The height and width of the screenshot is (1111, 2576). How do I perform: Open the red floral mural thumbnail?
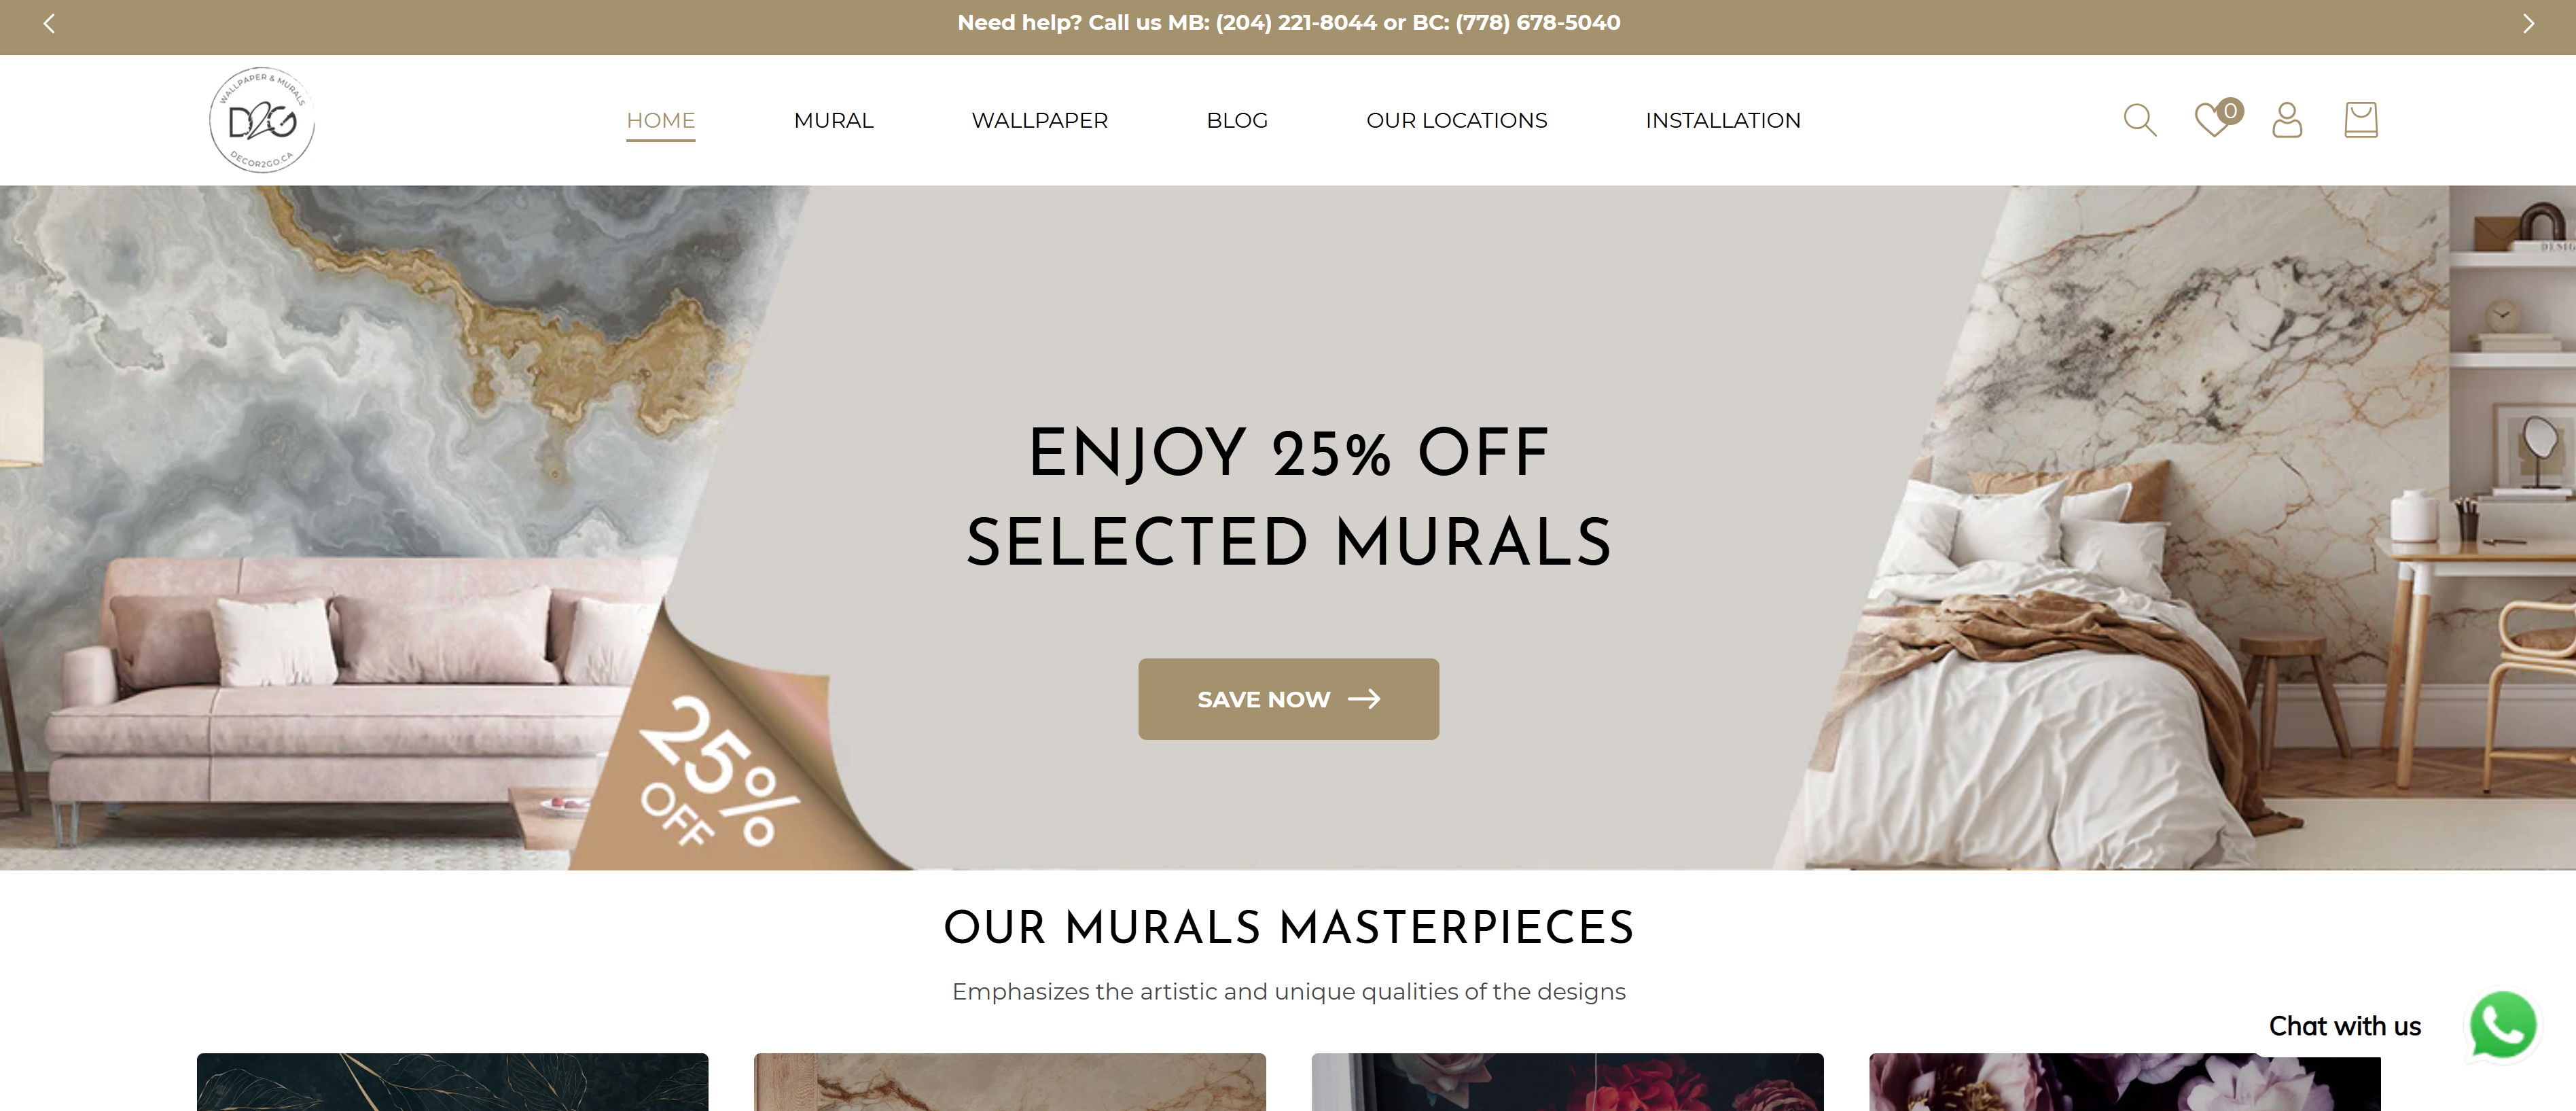pos(1567,1082)
